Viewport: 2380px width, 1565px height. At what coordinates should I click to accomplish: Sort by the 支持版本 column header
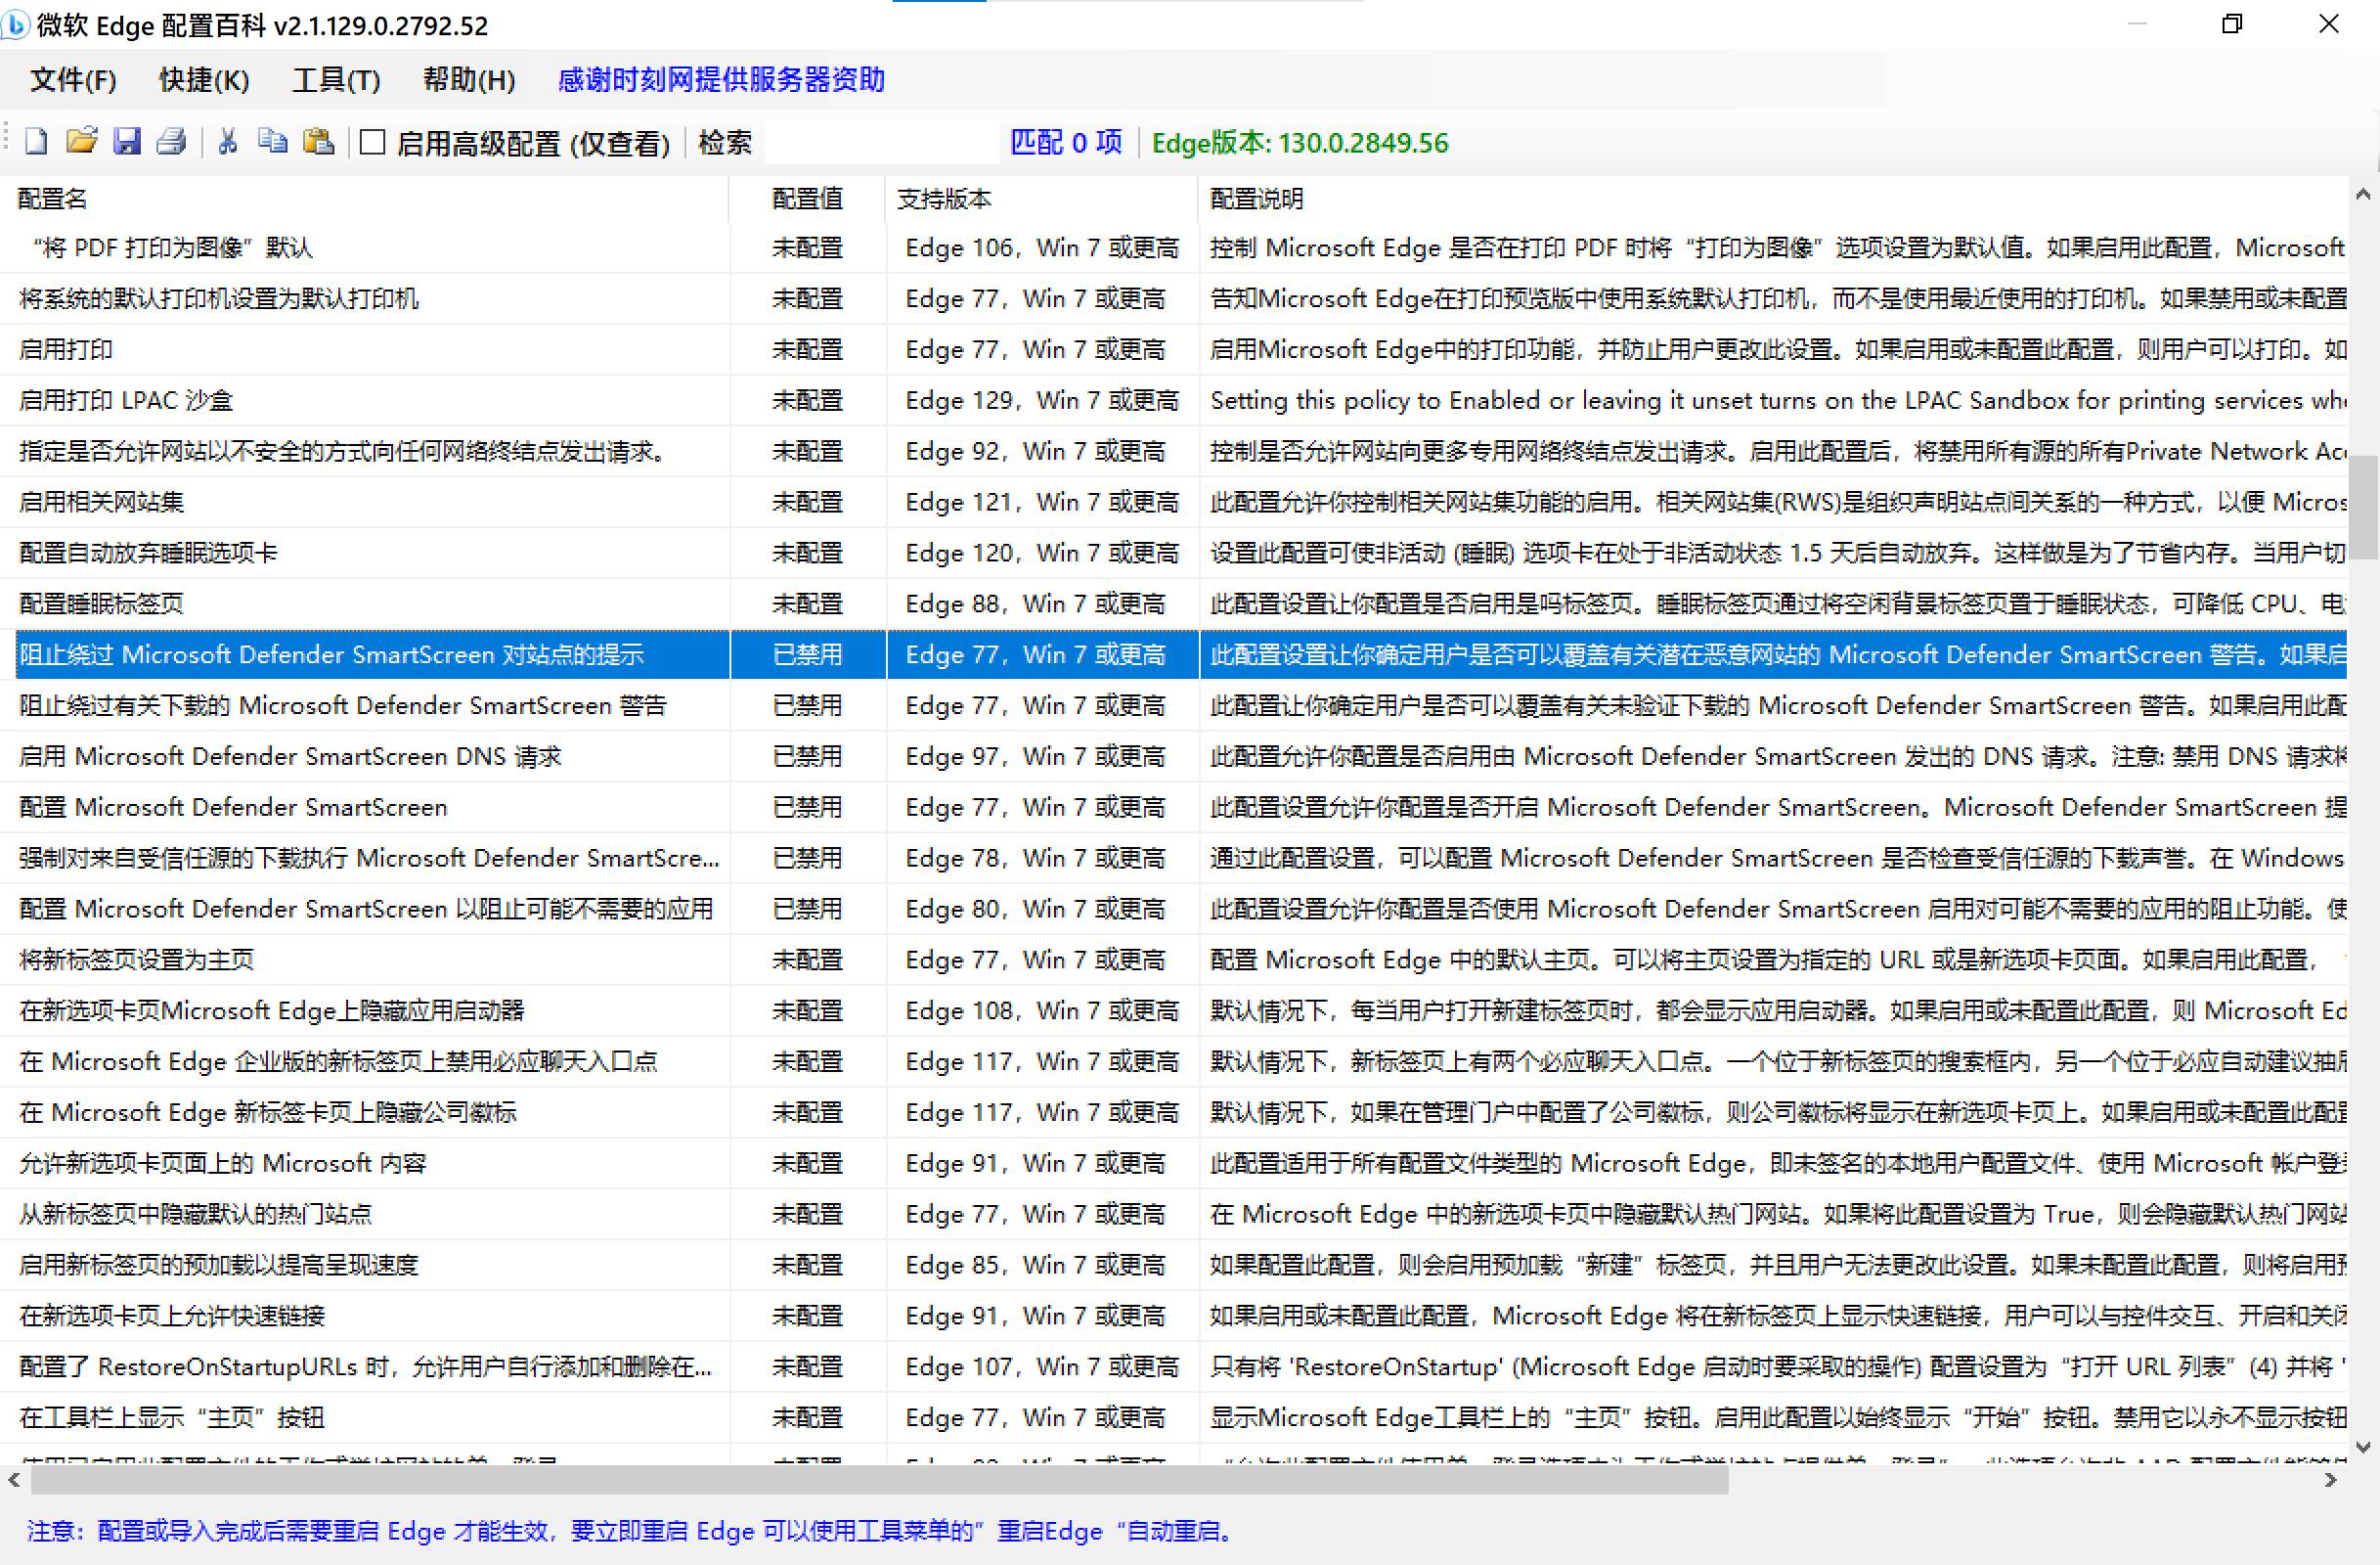[x=1041, y=199]
